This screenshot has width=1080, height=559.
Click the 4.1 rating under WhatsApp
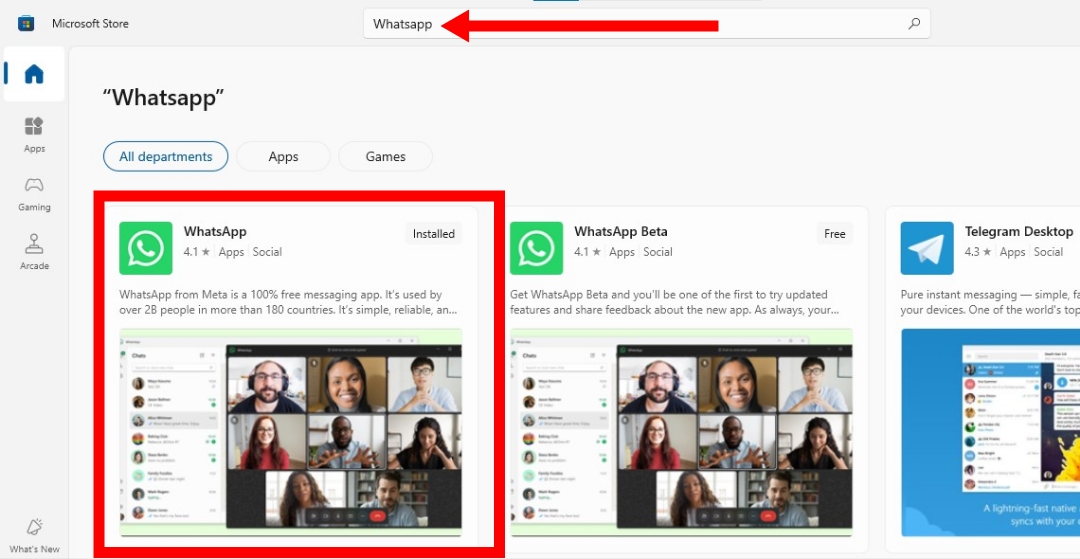click(196, 252)
